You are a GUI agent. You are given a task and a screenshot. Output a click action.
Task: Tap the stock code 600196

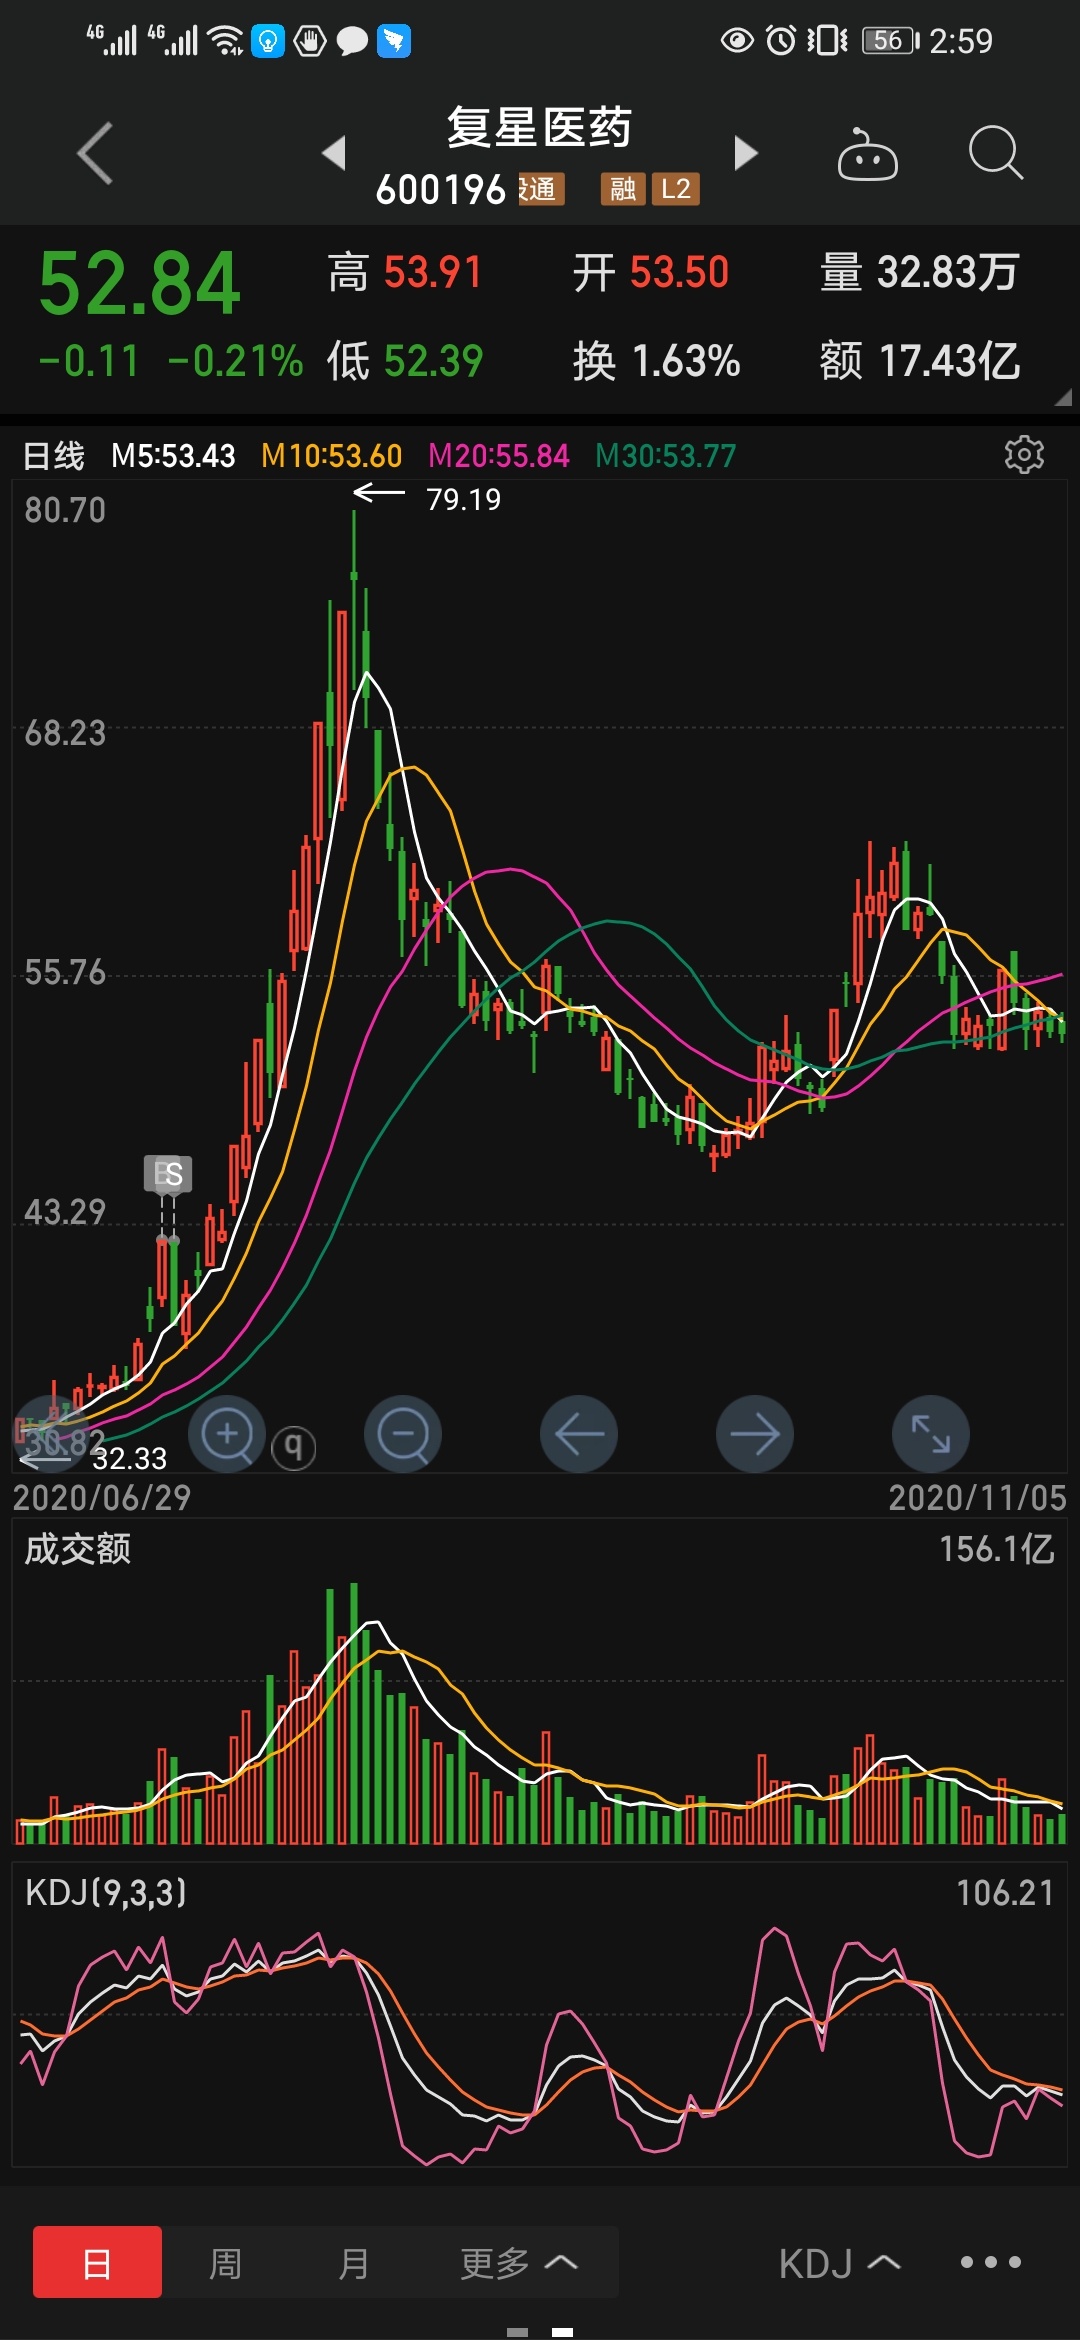[441, 189]
